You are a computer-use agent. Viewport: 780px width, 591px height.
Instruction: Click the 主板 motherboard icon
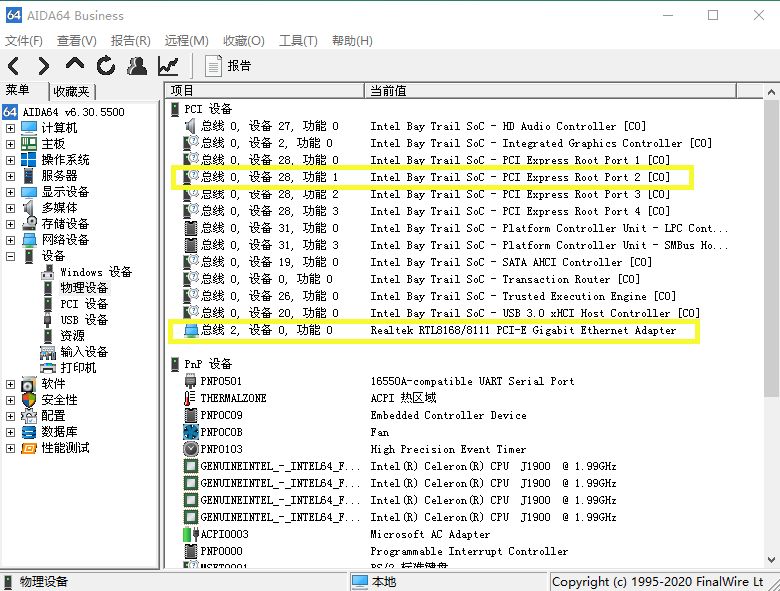pyautogui.click(x=29, y=144)
